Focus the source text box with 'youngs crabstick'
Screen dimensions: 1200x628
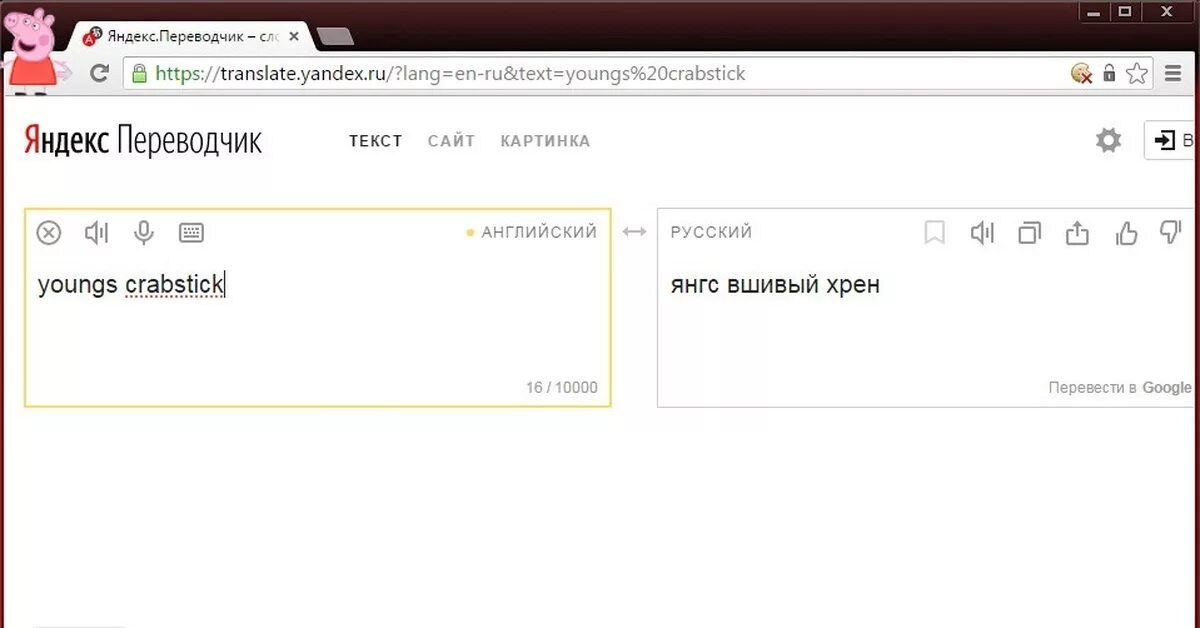click(x=318, y=308)
